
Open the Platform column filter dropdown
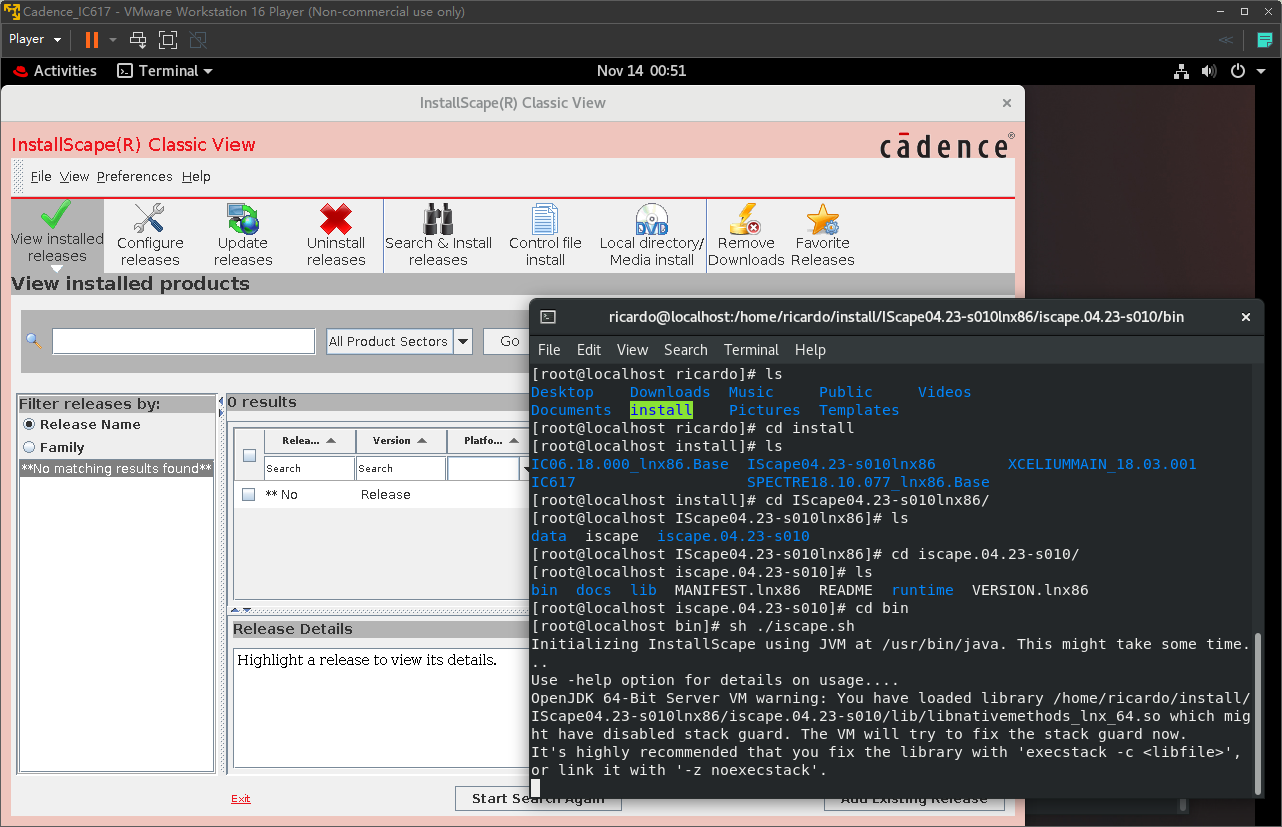[x=525, y=468]
